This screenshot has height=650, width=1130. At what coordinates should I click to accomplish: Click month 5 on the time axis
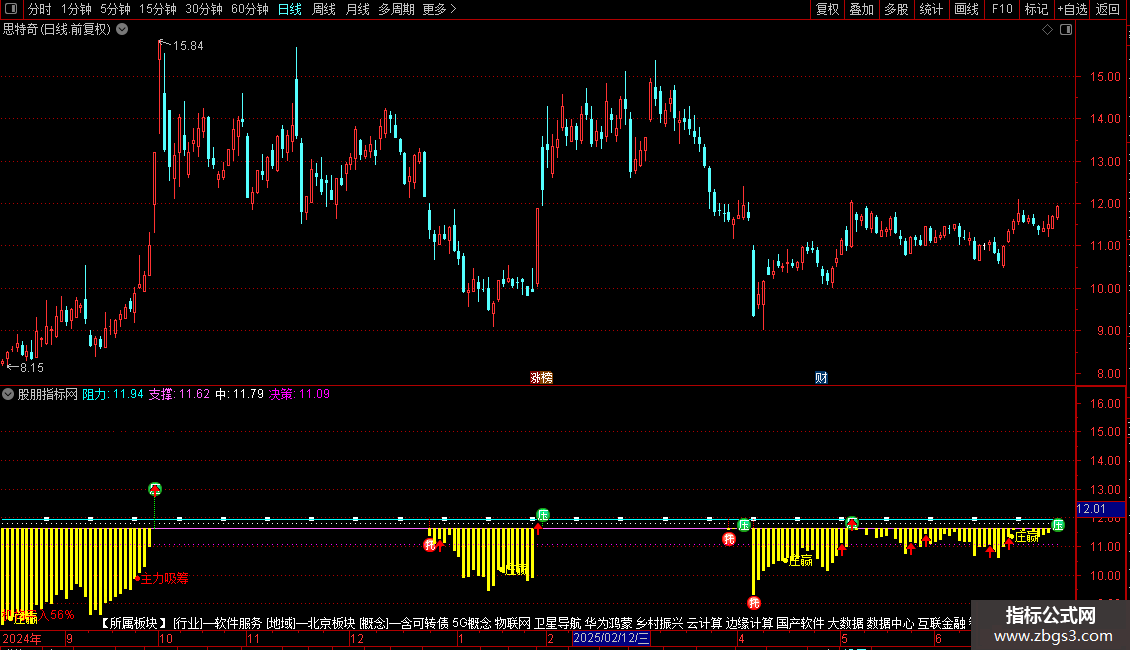[x=845, y=638]
